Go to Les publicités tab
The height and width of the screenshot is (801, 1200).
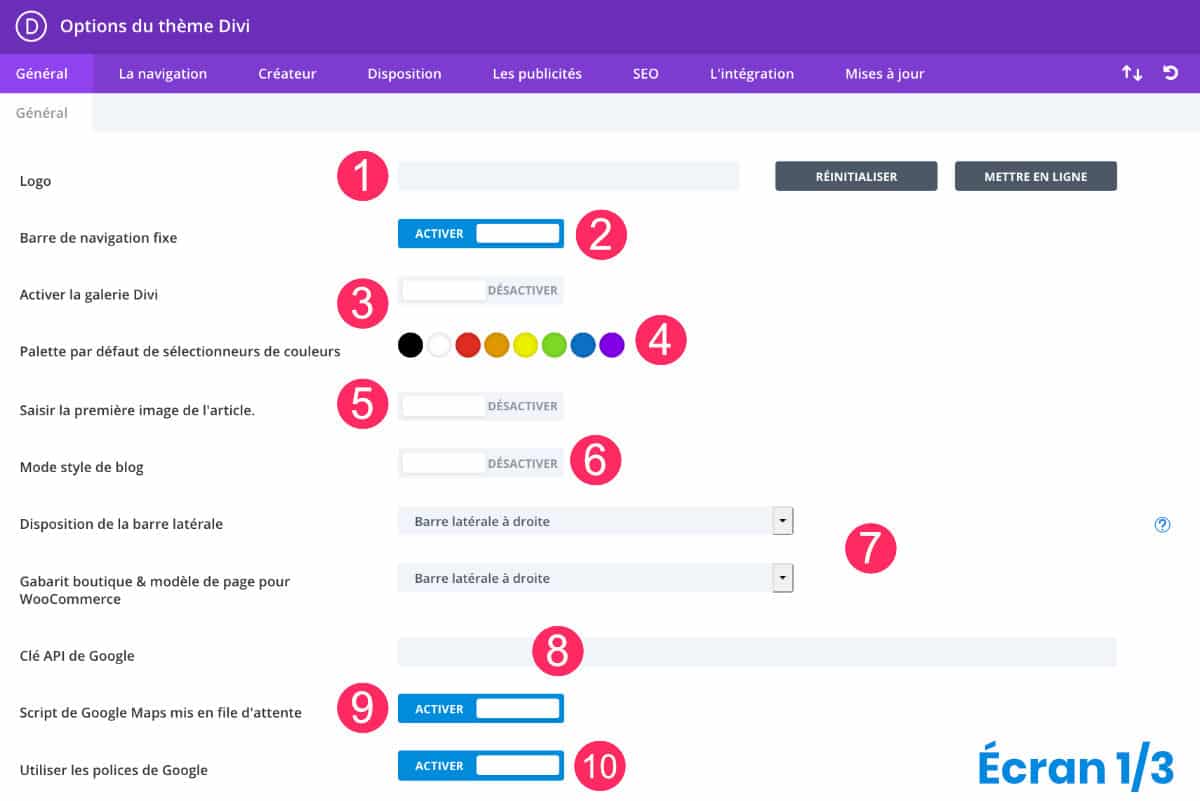click(537, 73)
